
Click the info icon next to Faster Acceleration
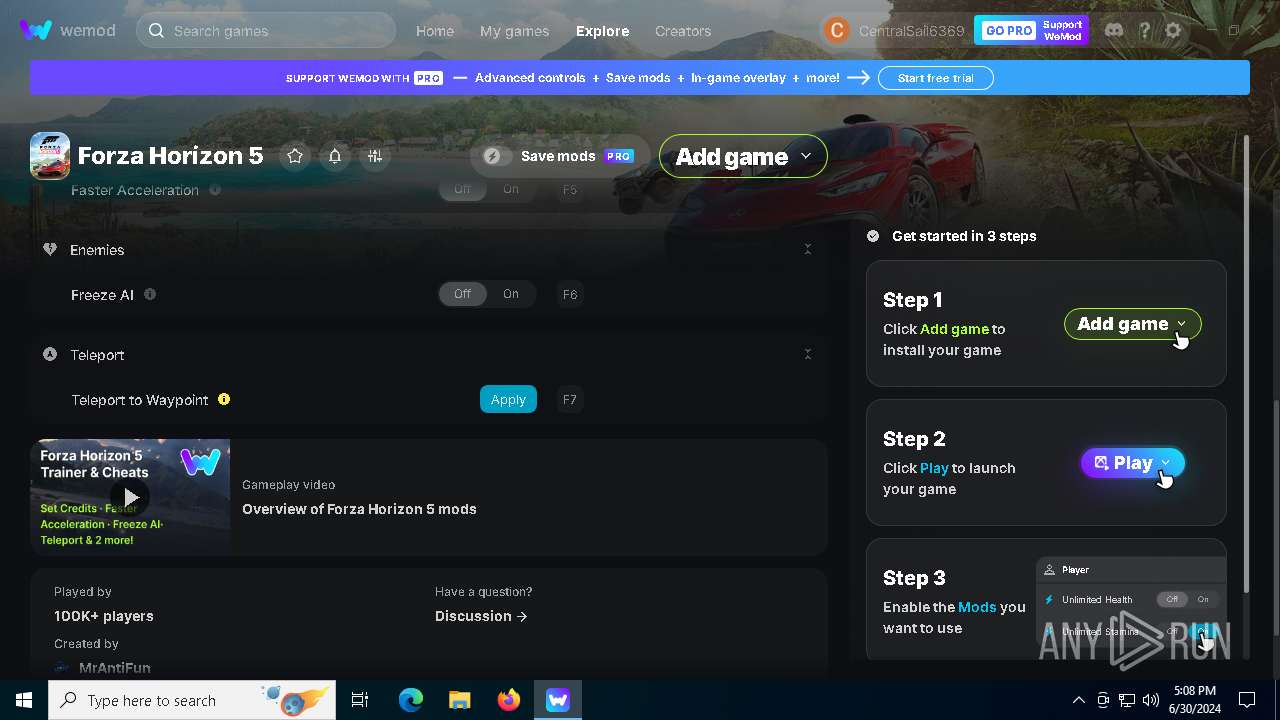coord(215,189)
